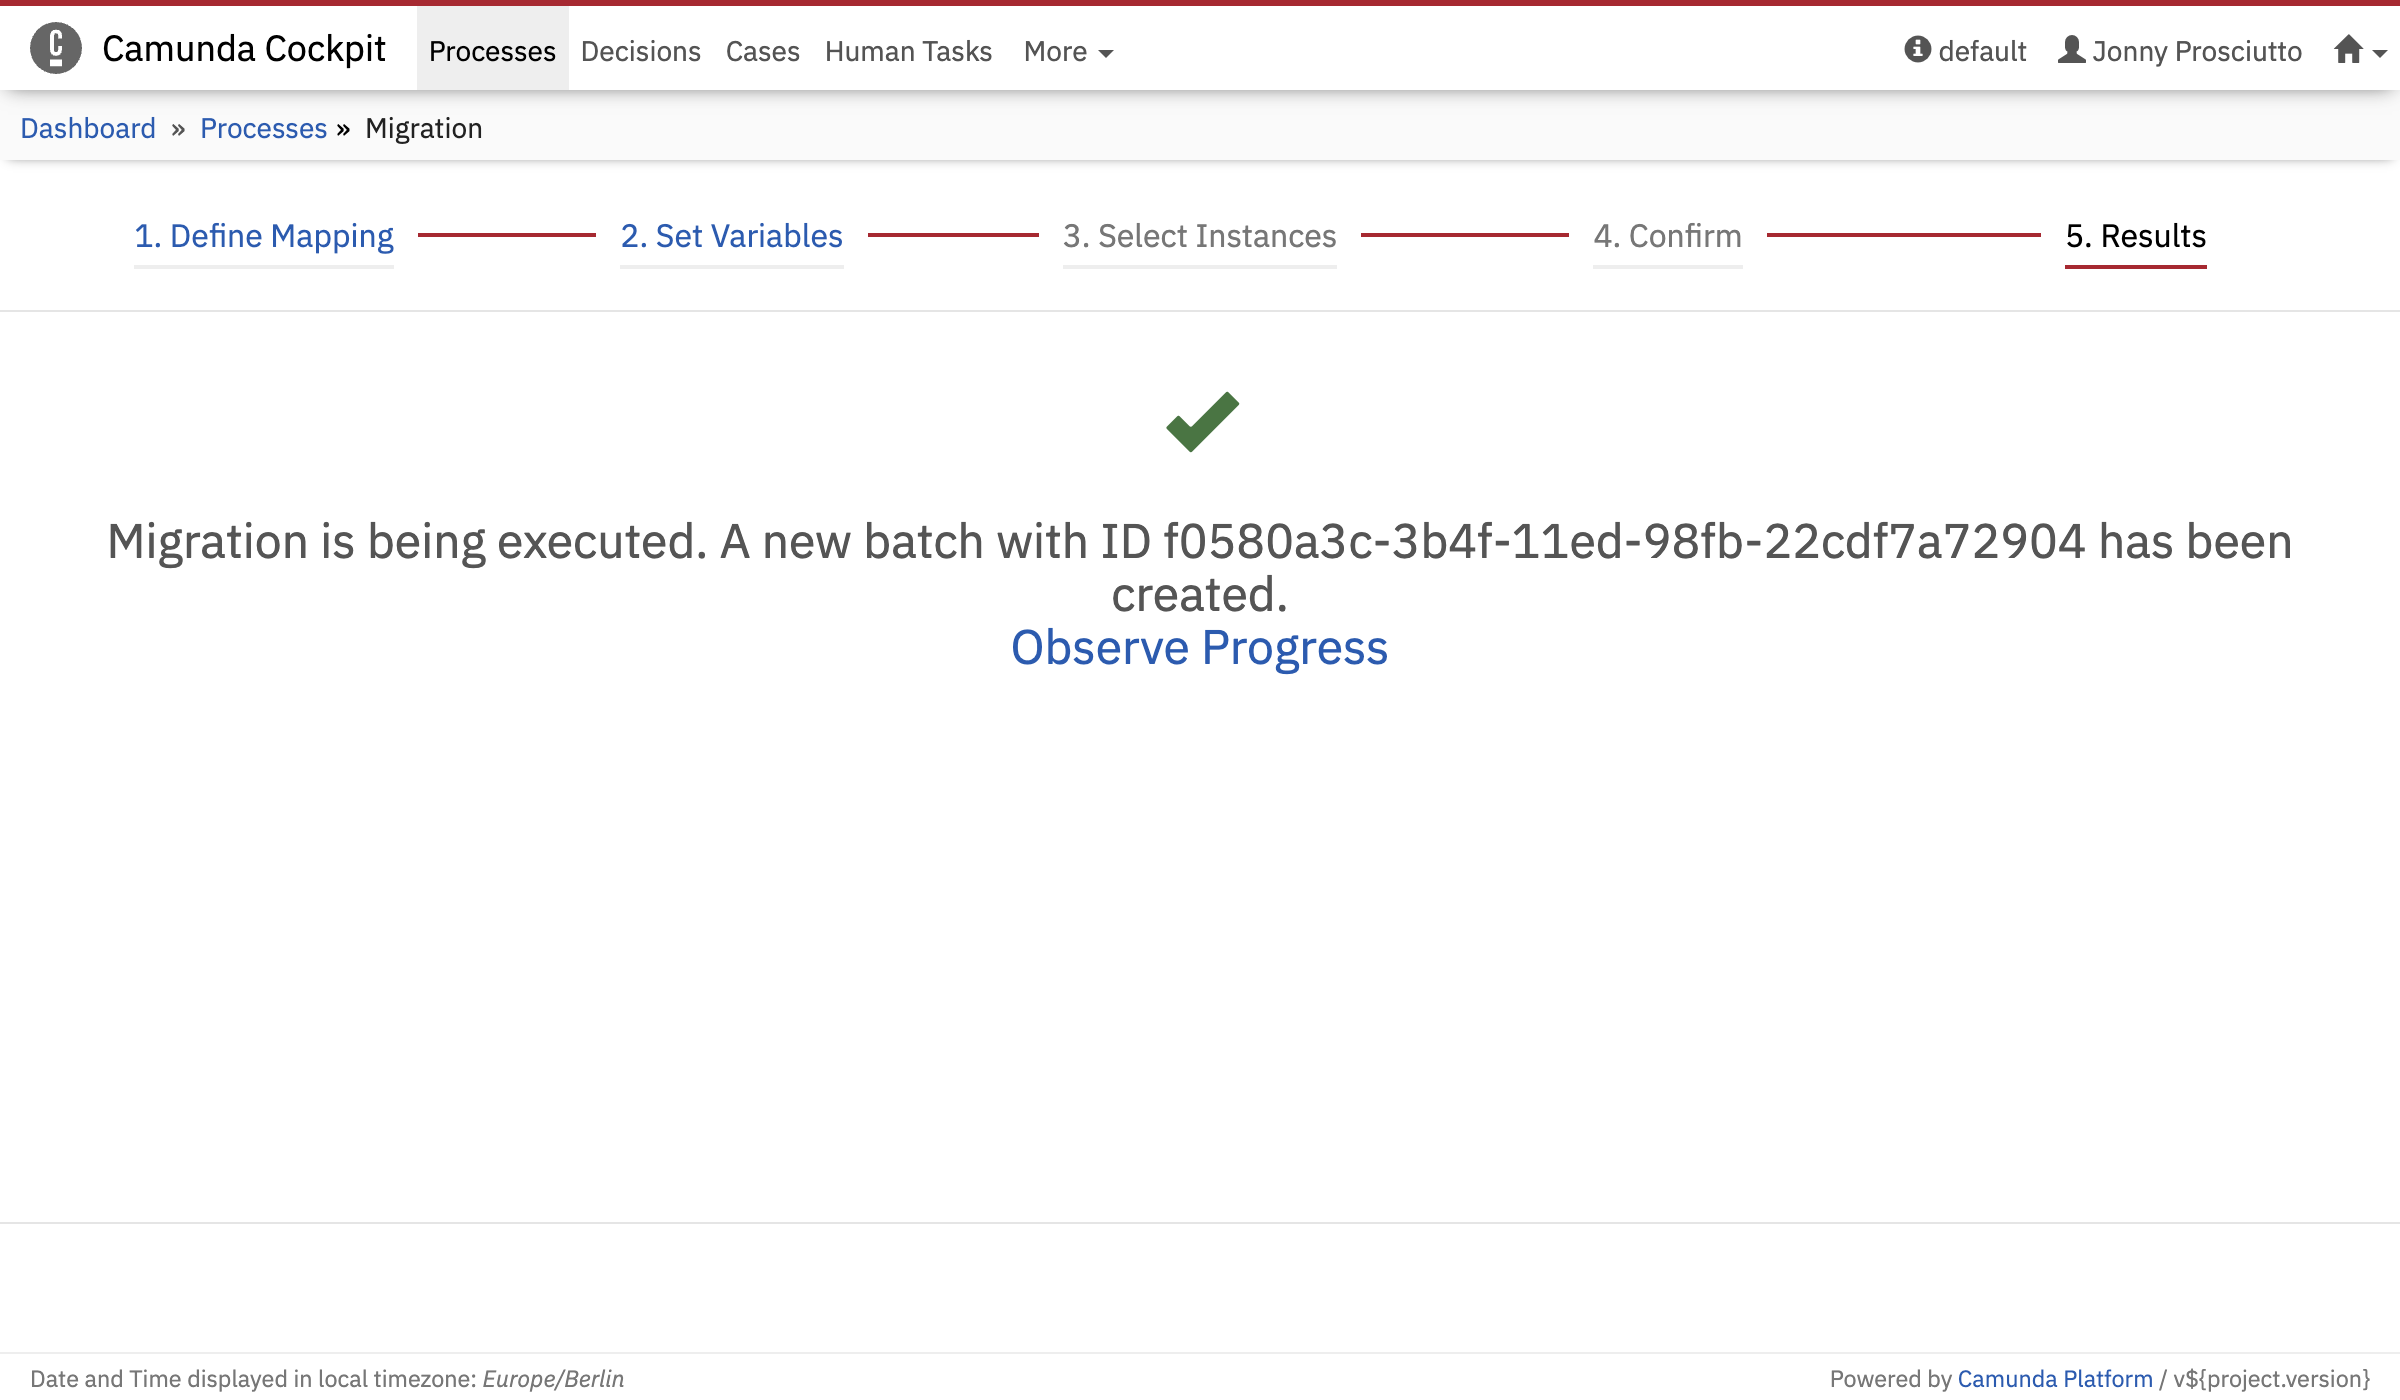2400x1400 pixels.
Task: Click the Migration breadcrumb text
Action: (x=424, y=128)
